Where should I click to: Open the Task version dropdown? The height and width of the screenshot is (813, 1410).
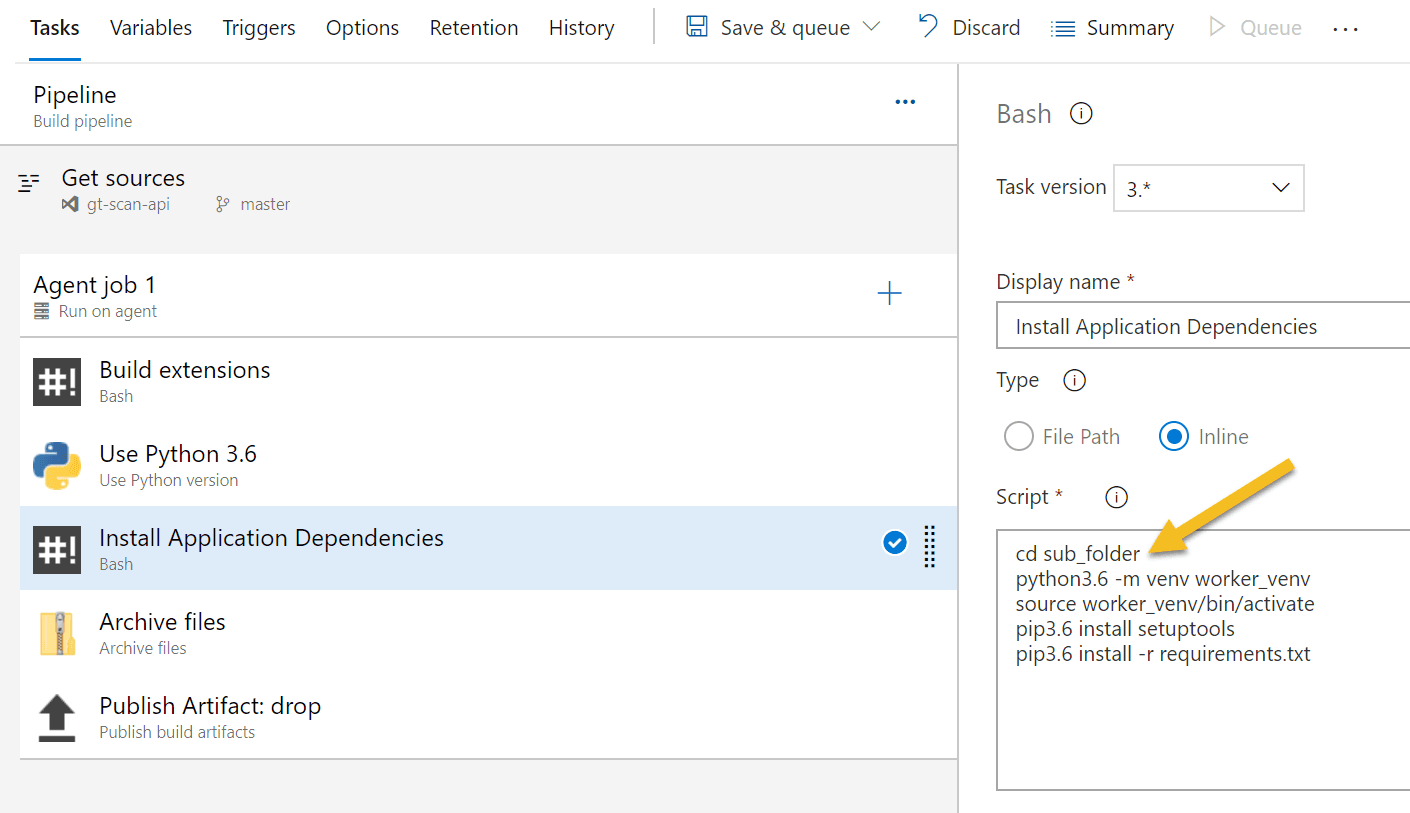1208,188
